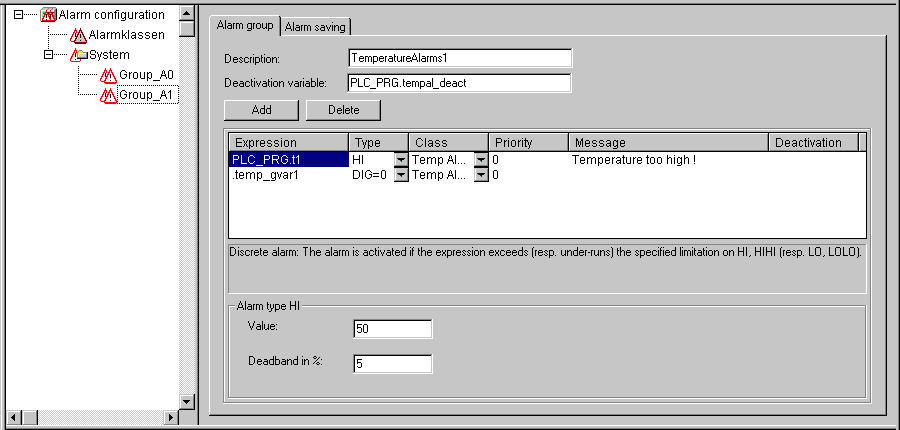Select the .temp_gvar1 expression cell

289,175
